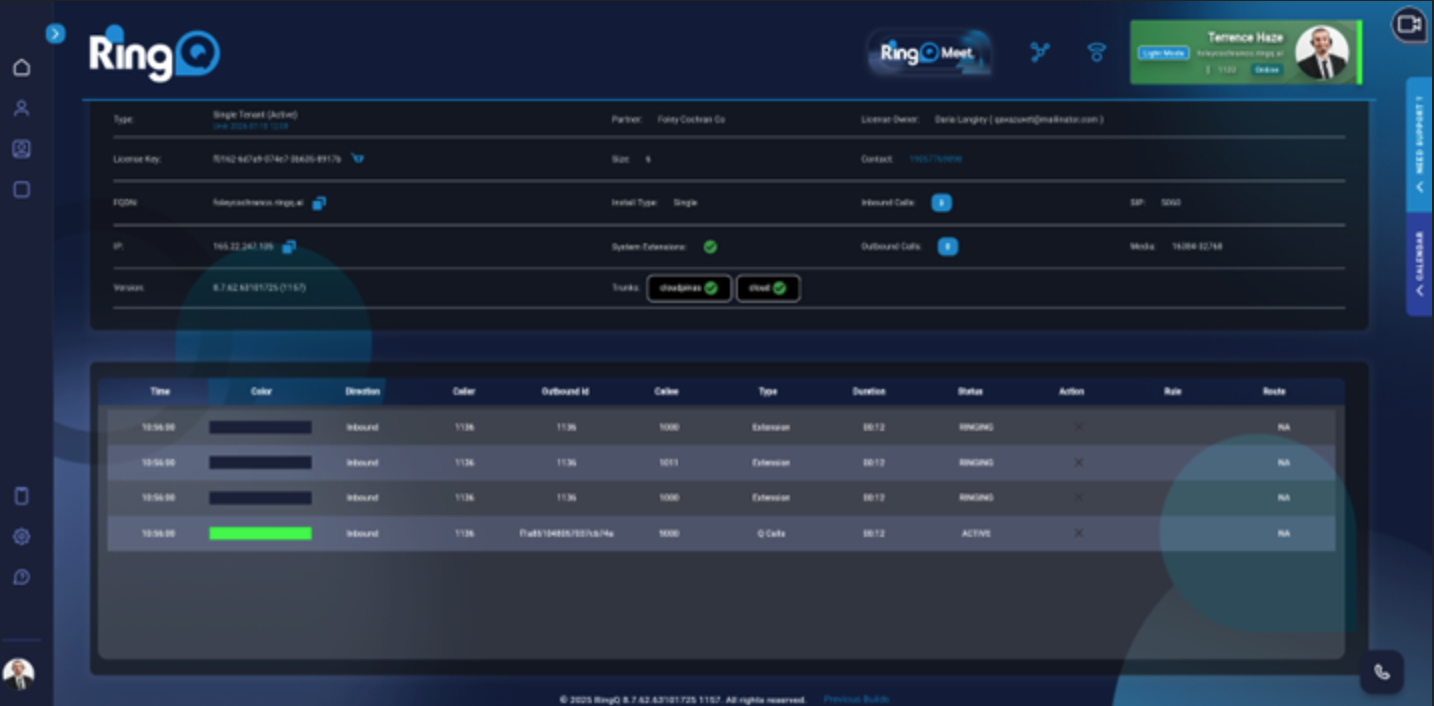Select the Status column header in the calls table

click(x=969, y=391)
